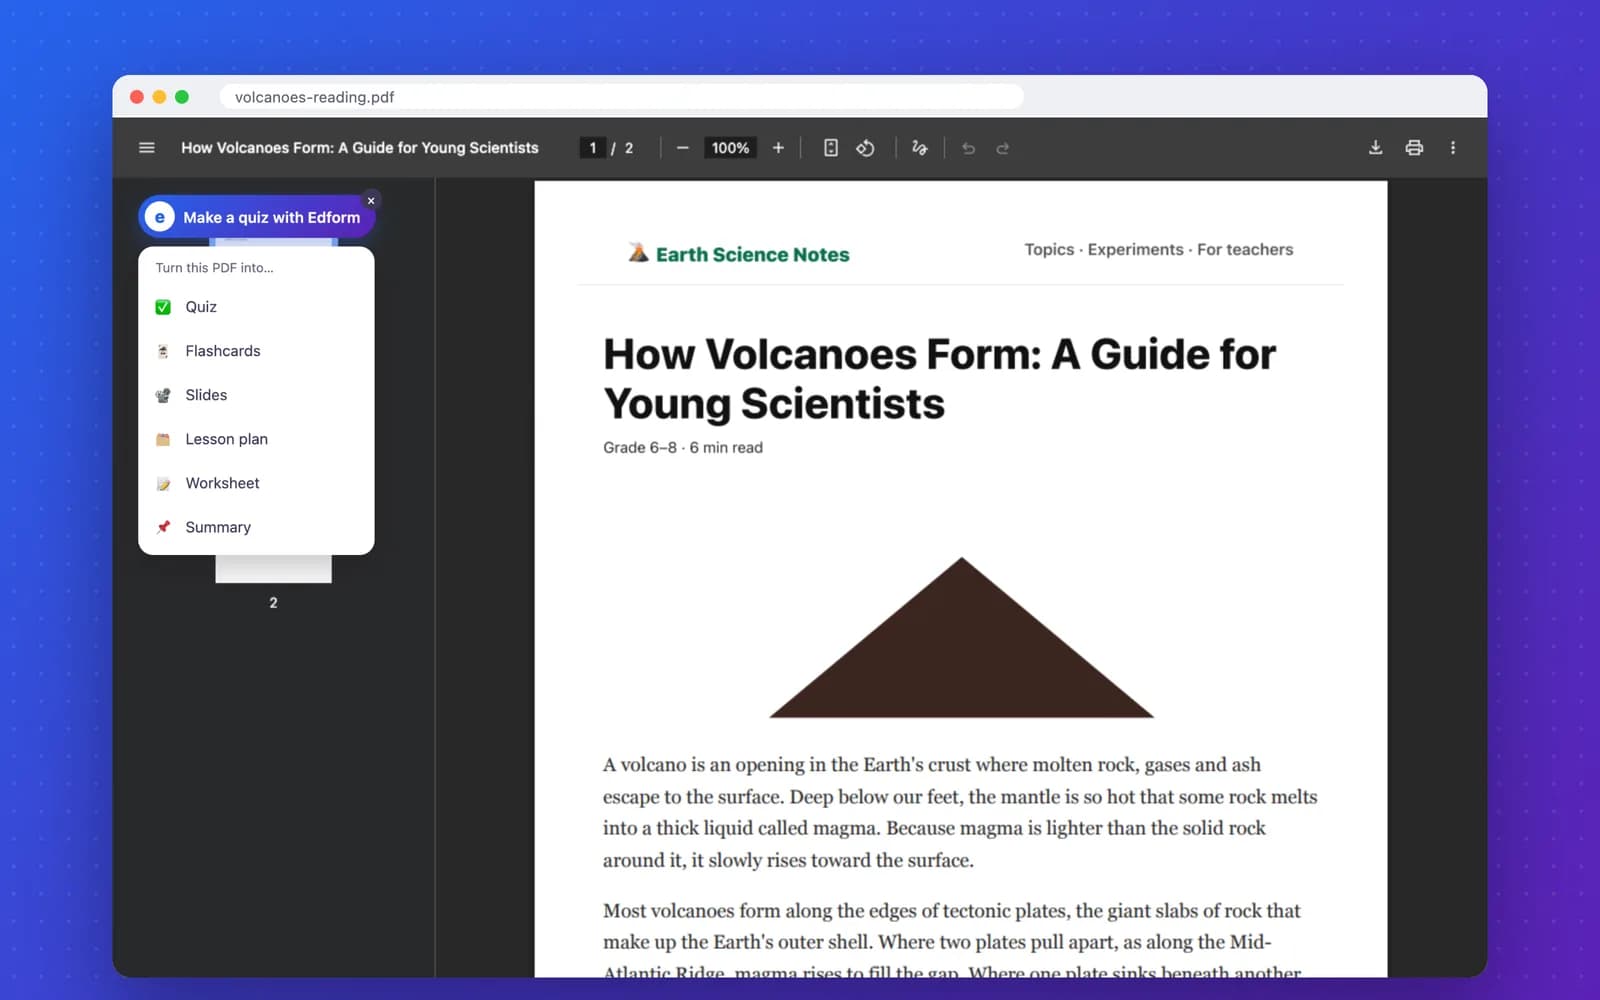
Task: Click the fit to page icon
Action: (830, 148)
